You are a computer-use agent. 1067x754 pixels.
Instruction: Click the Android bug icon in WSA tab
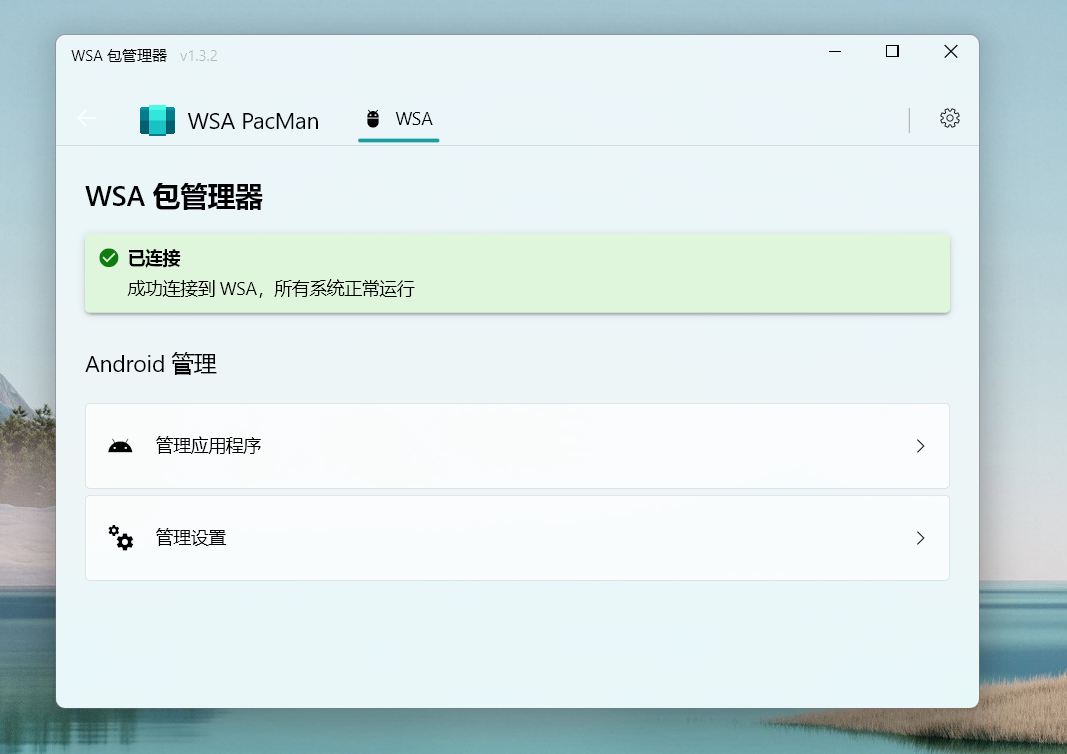point(373,118)
